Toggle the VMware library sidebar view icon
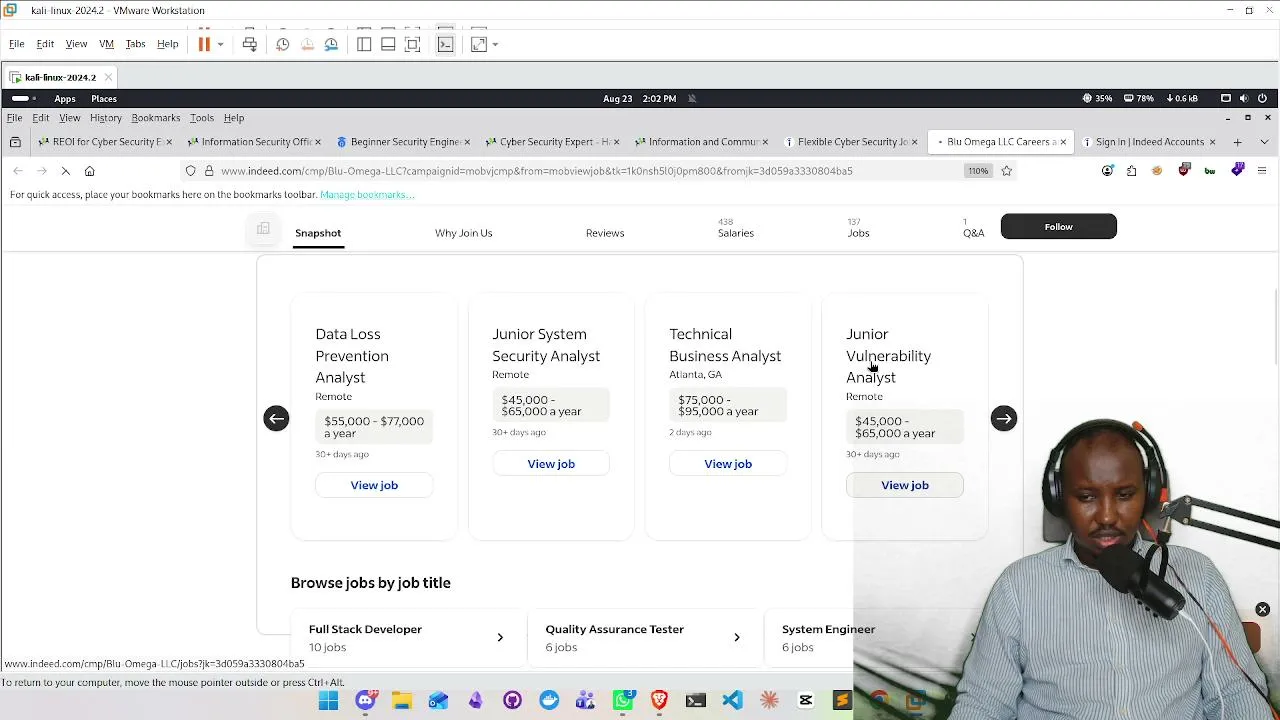 (x=364, y=44)
